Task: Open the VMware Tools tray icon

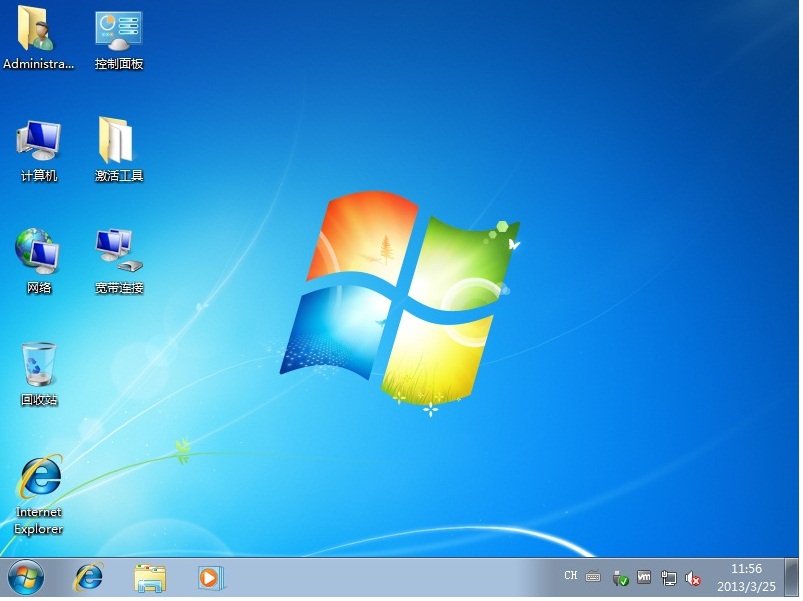Action: [x=644, y=577]
